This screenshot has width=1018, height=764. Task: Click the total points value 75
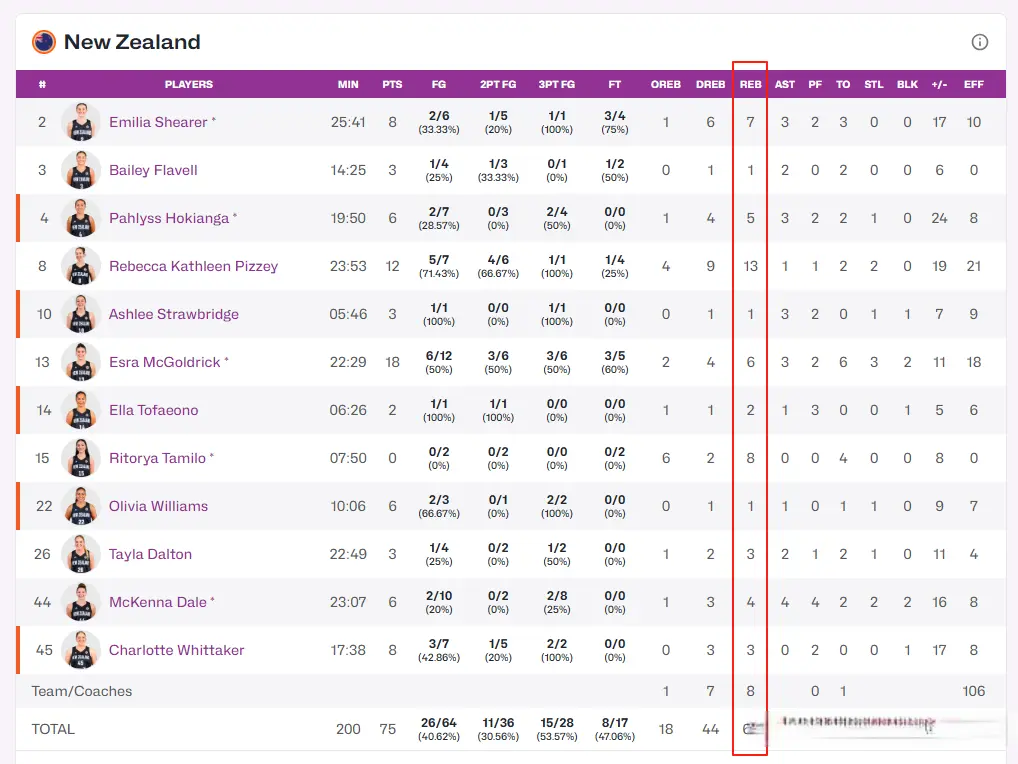388,729
